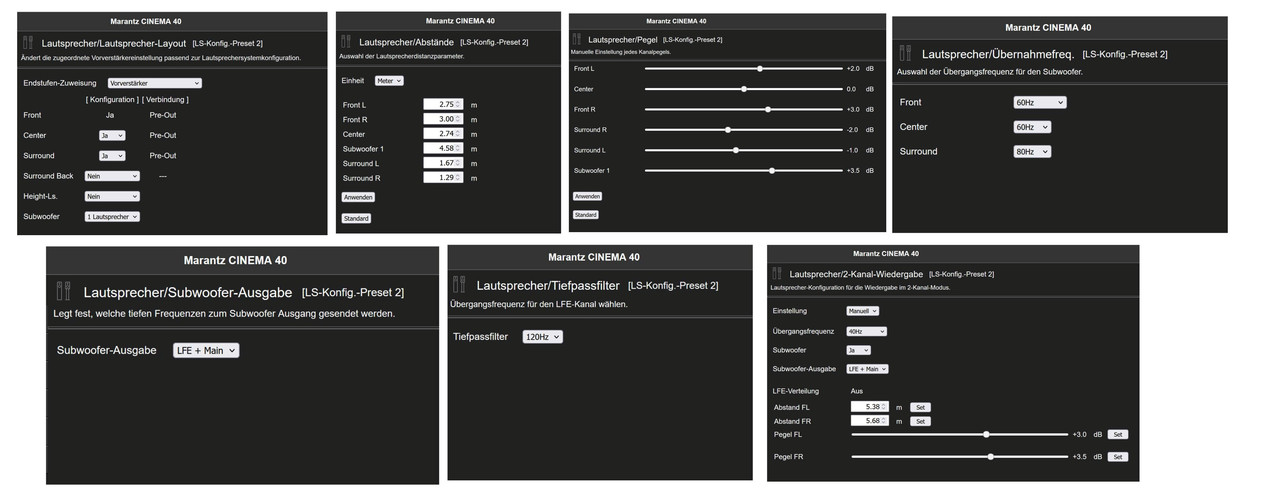Open the Endstufen-Zuweisung Vorverstärker dropdown
This screenshot has width=1280, height=503.
point(154,83)
